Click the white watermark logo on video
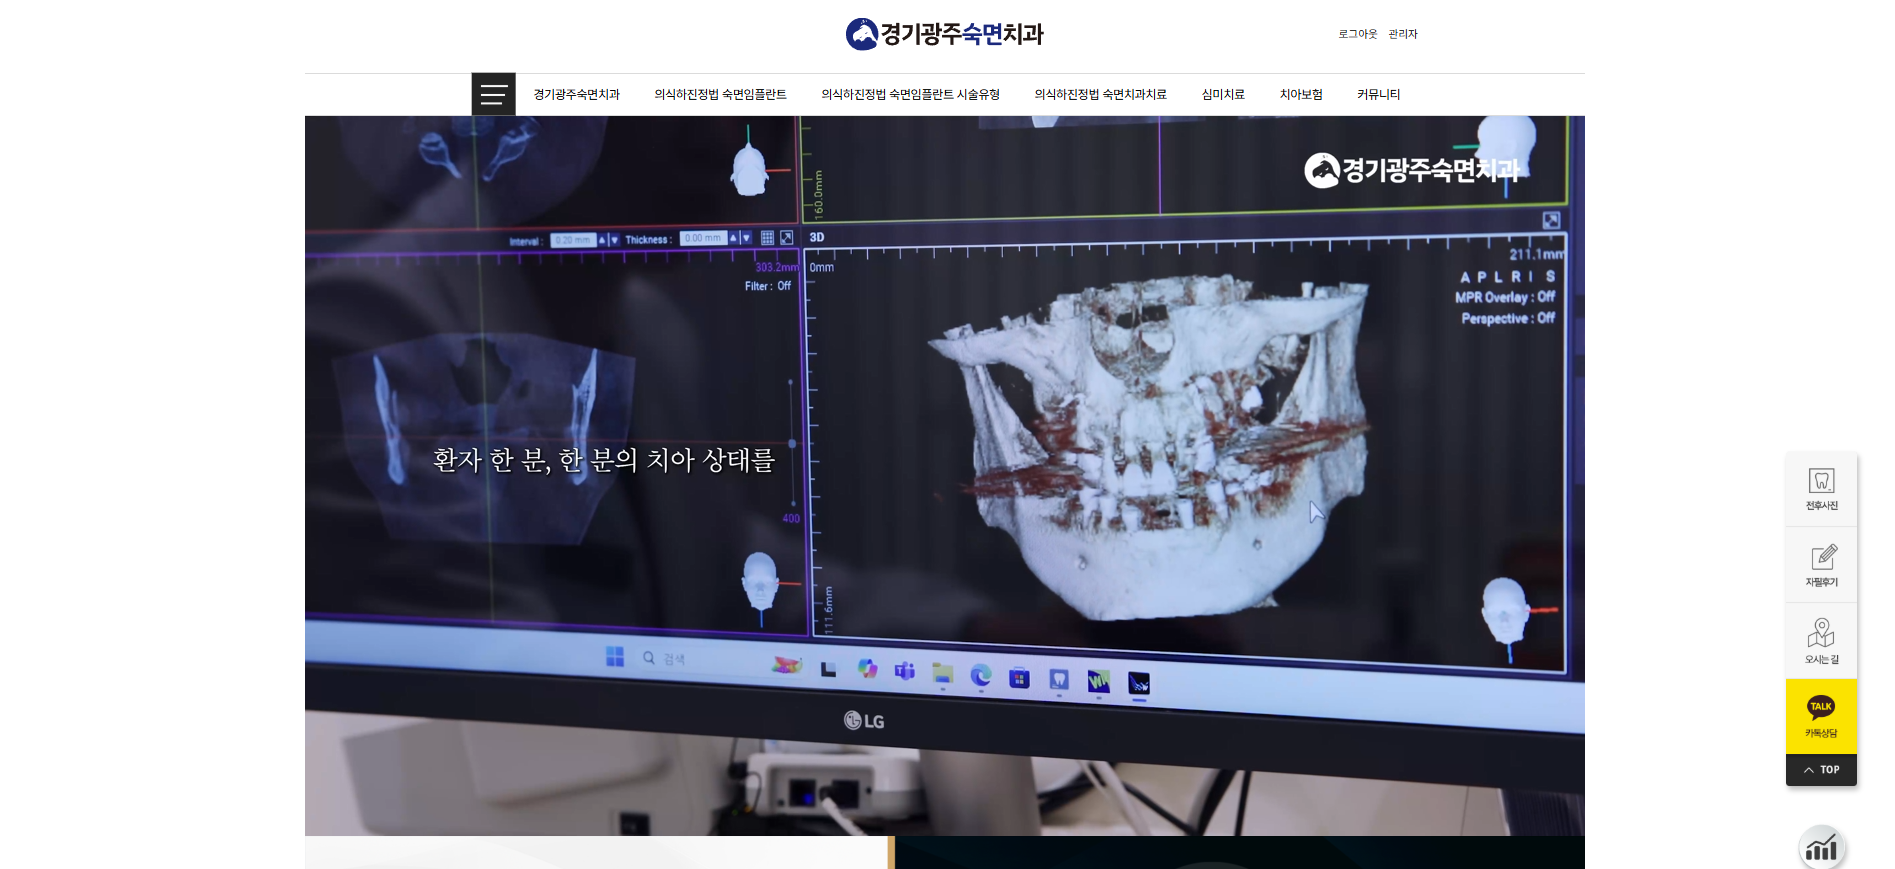The width and height of the screenshot is (1895, 869). click(1411, 170)
